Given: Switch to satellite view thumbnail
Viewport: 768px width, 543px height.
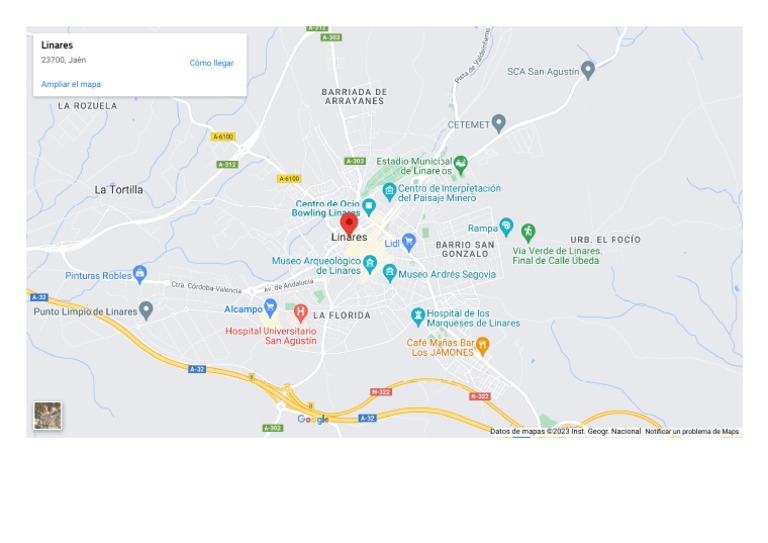Looking at the screenshot, I should coord(48,415).
